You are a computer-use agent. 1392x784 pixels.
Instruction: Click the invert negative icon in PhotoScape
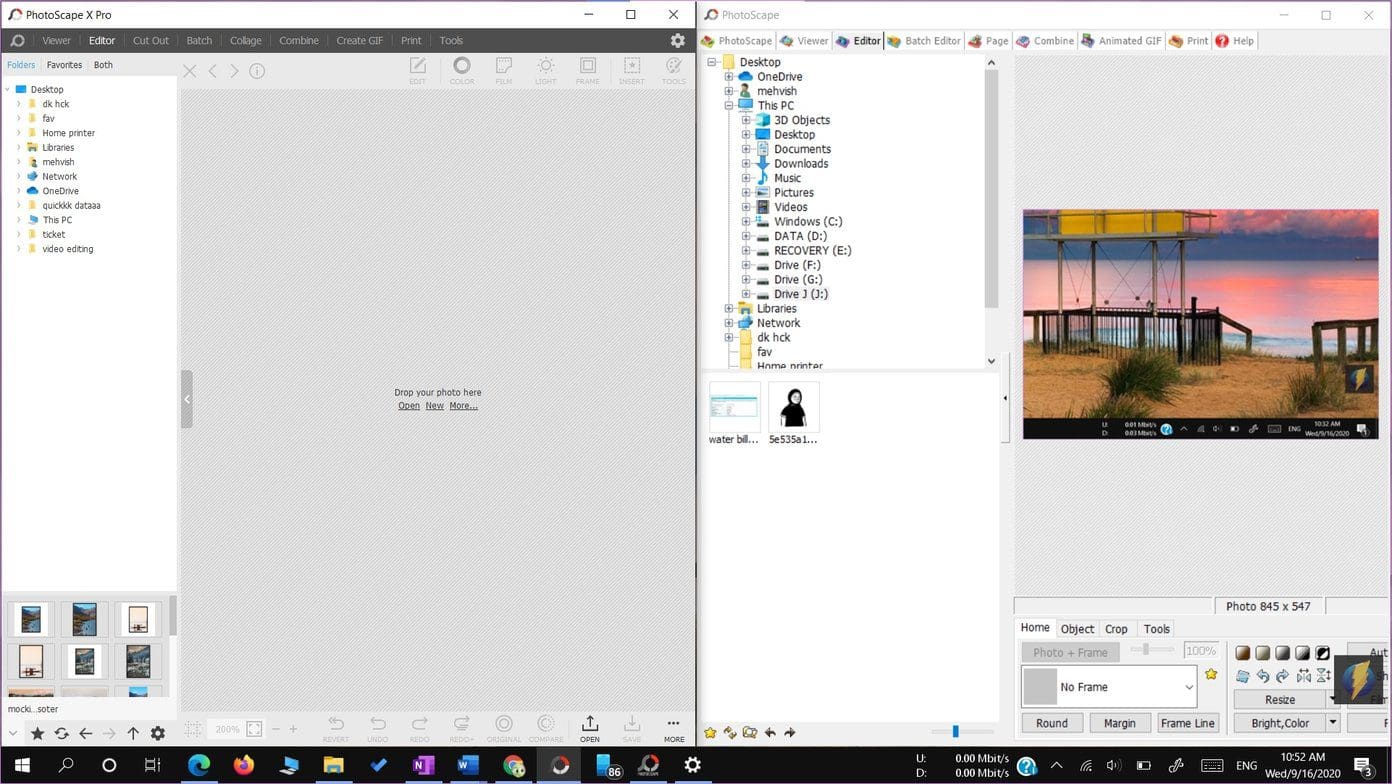pos(1323,653)
